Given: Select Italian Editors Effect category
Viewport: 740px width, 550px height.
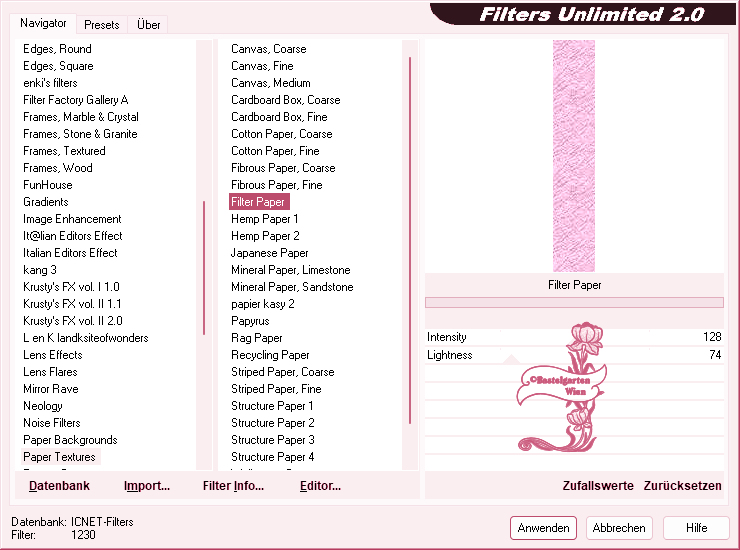Looking at the screenshot, I should [x=70, y=253].
